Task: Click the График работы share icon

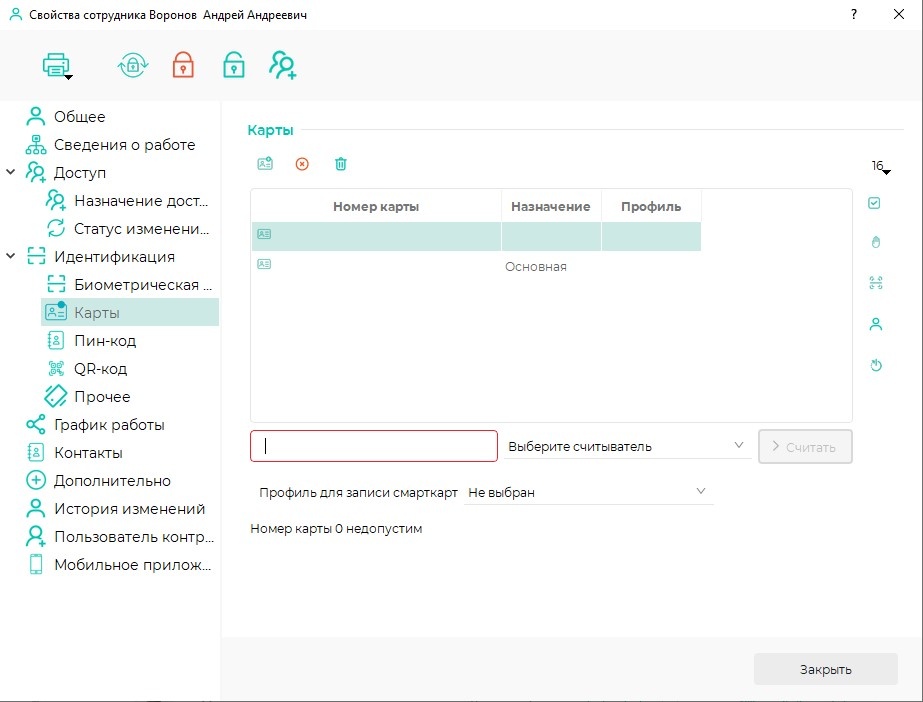Action: pyautogui.click(x=35, y=425)
